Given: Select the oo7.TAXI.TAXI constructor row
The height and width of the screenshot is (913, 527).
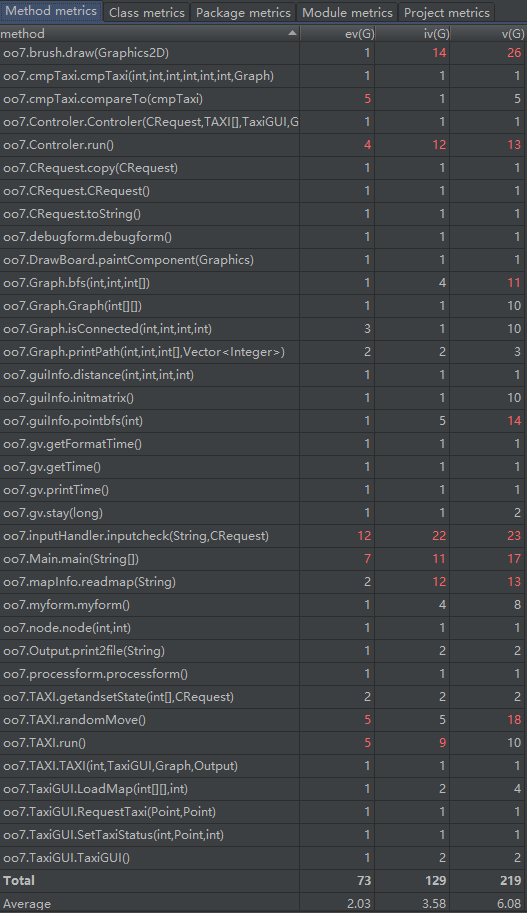Looking at the screenshot, I should click(x=263, y=766).
